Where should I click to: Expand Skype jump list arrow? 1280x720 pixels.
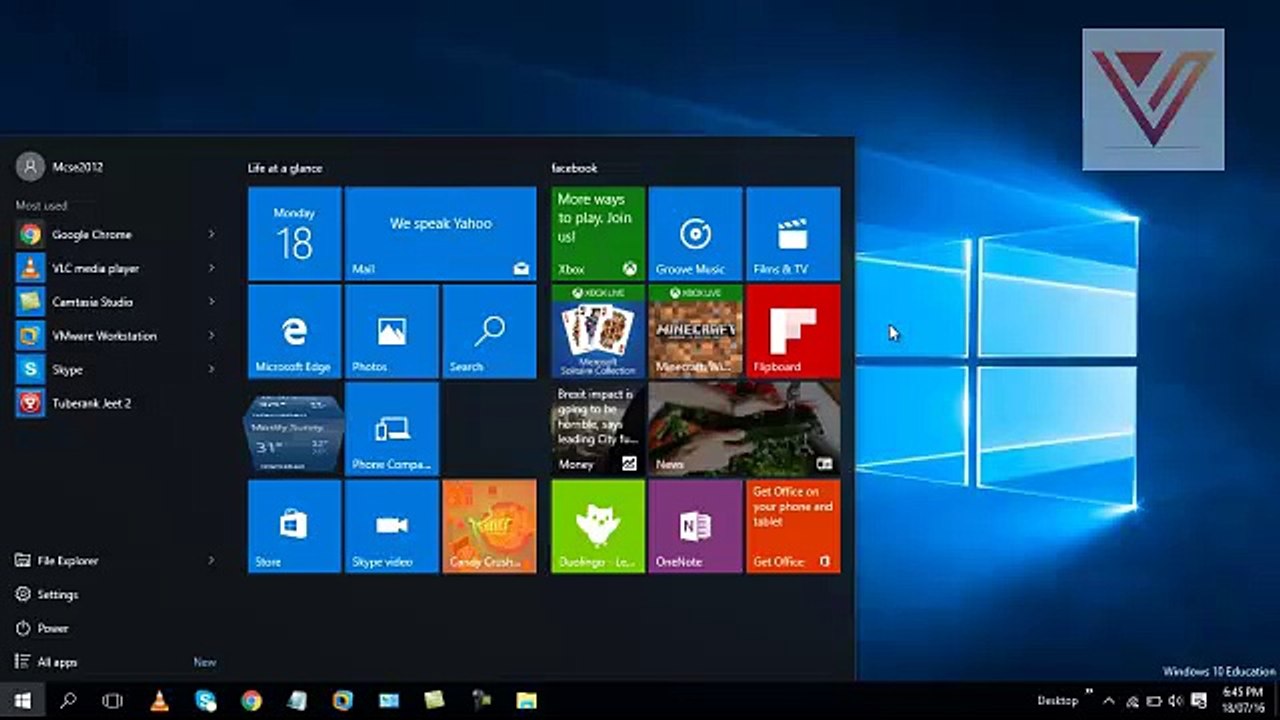(x=211, y=369)
